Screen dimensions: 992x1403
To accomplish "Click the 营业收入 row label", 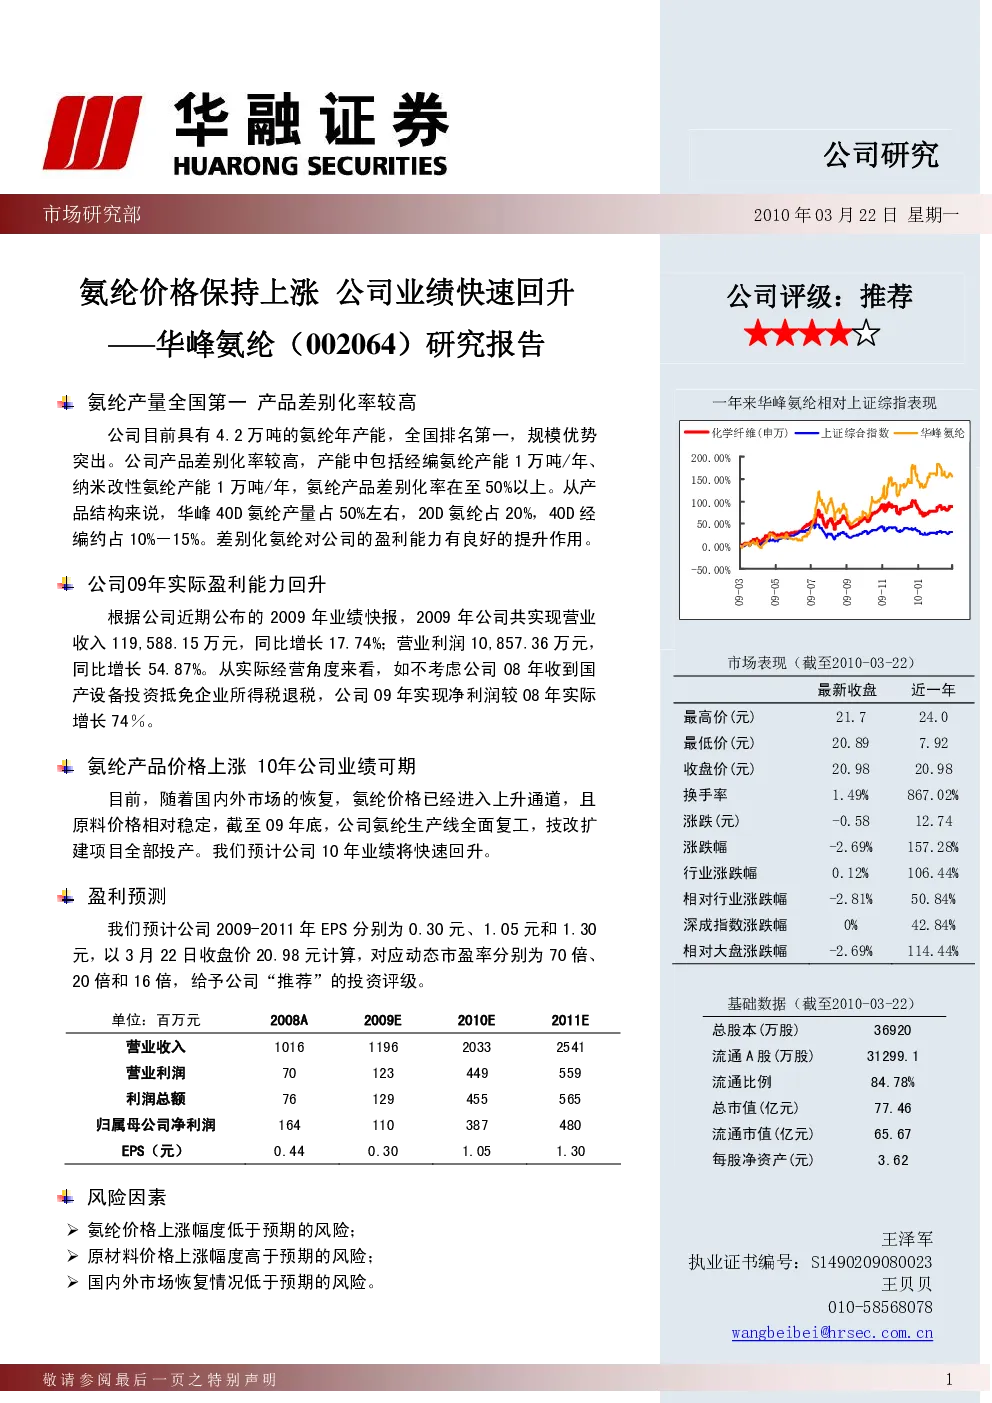I will pyautogui.click(x=156, y=1047).
